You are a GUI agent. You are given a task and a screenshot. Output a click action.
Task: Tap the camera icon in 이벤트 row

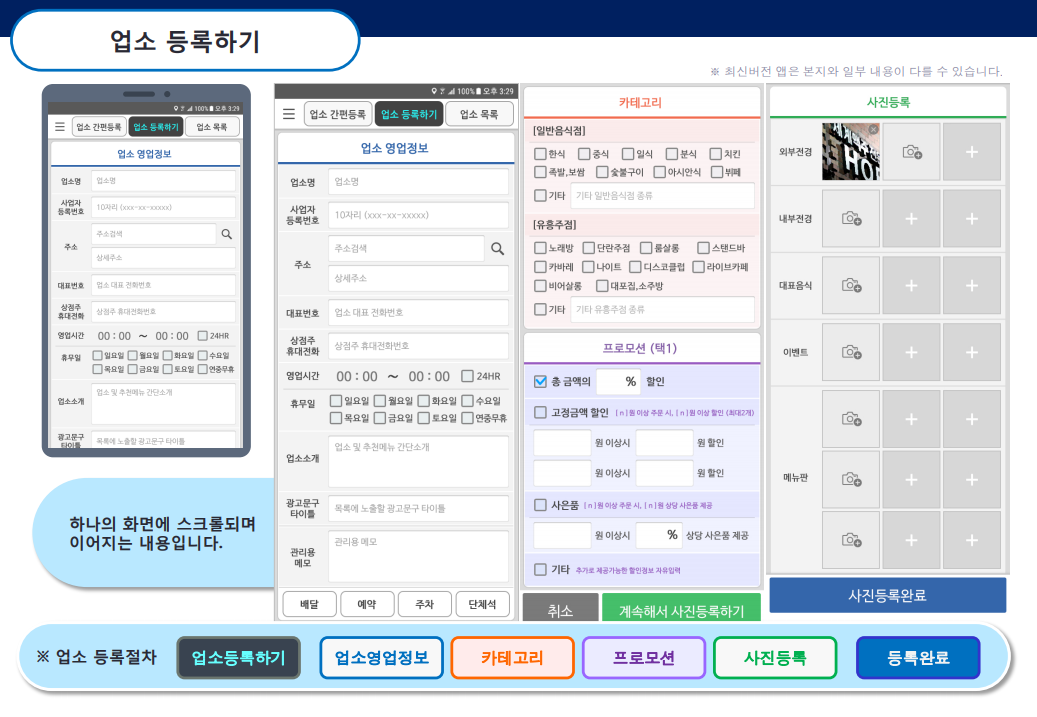tap(851, 352)
